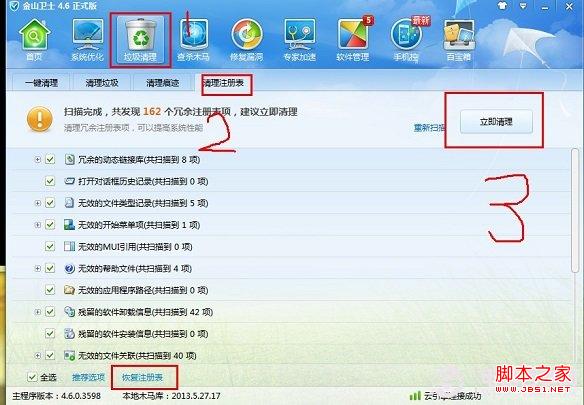The width and height of the screenshot is (584, 405).
Task: Switch to 清理垃圾 tab
Action: point(102,83)
